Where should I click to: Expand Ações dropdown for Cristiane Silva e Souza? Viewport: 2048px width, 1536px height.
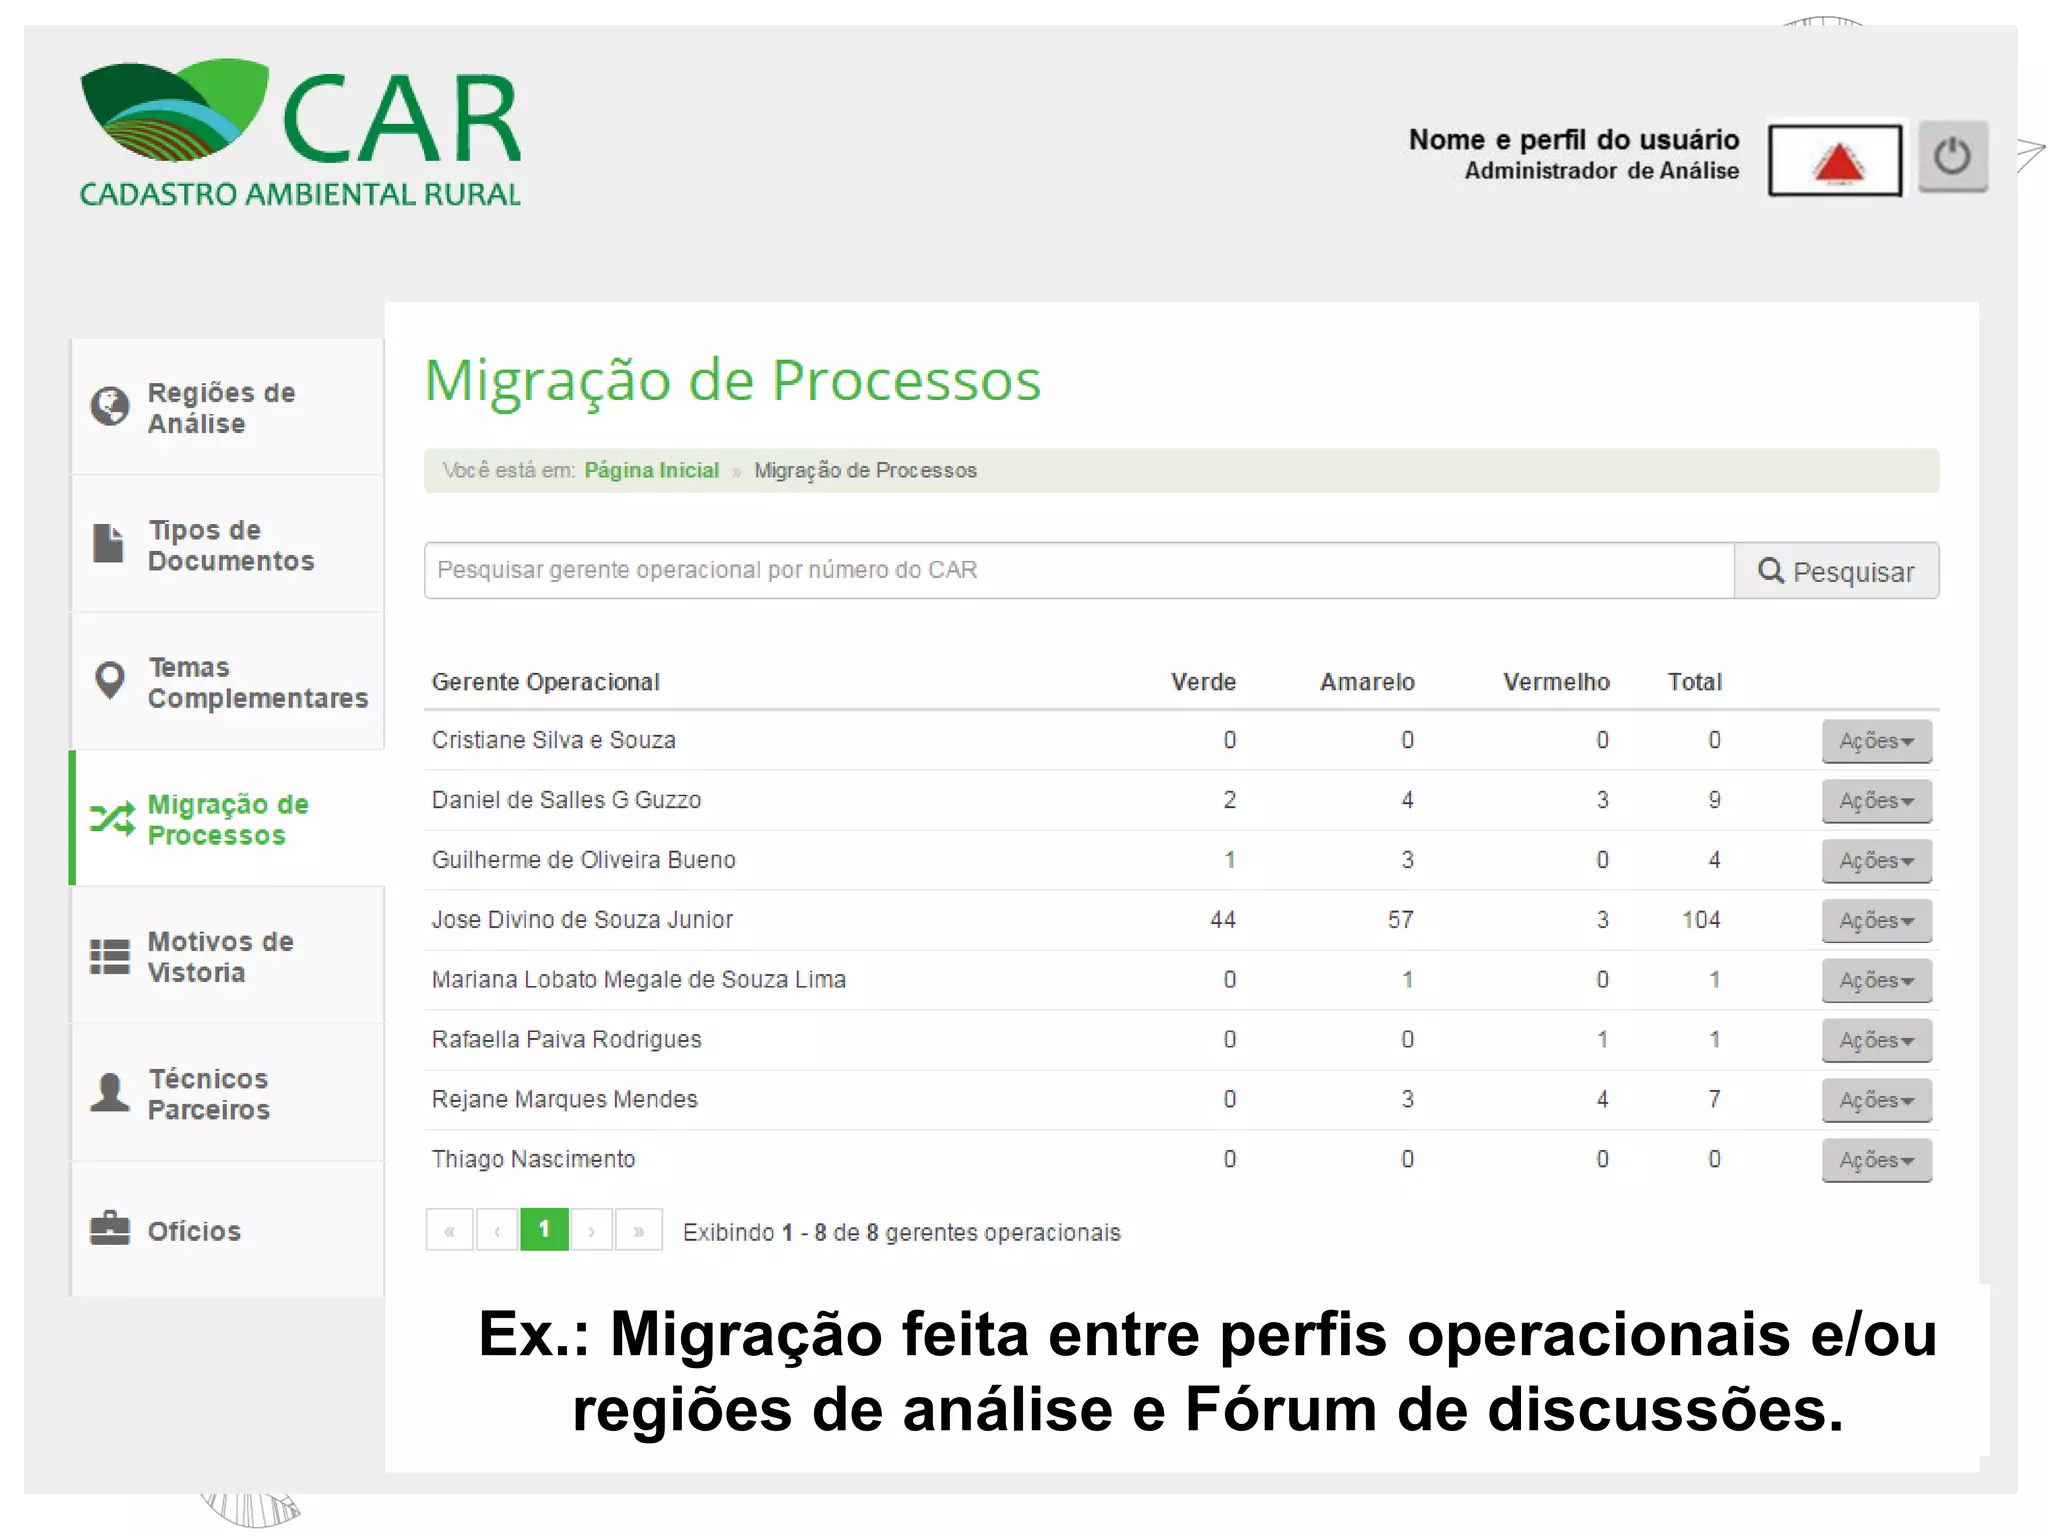(1876, 741)
